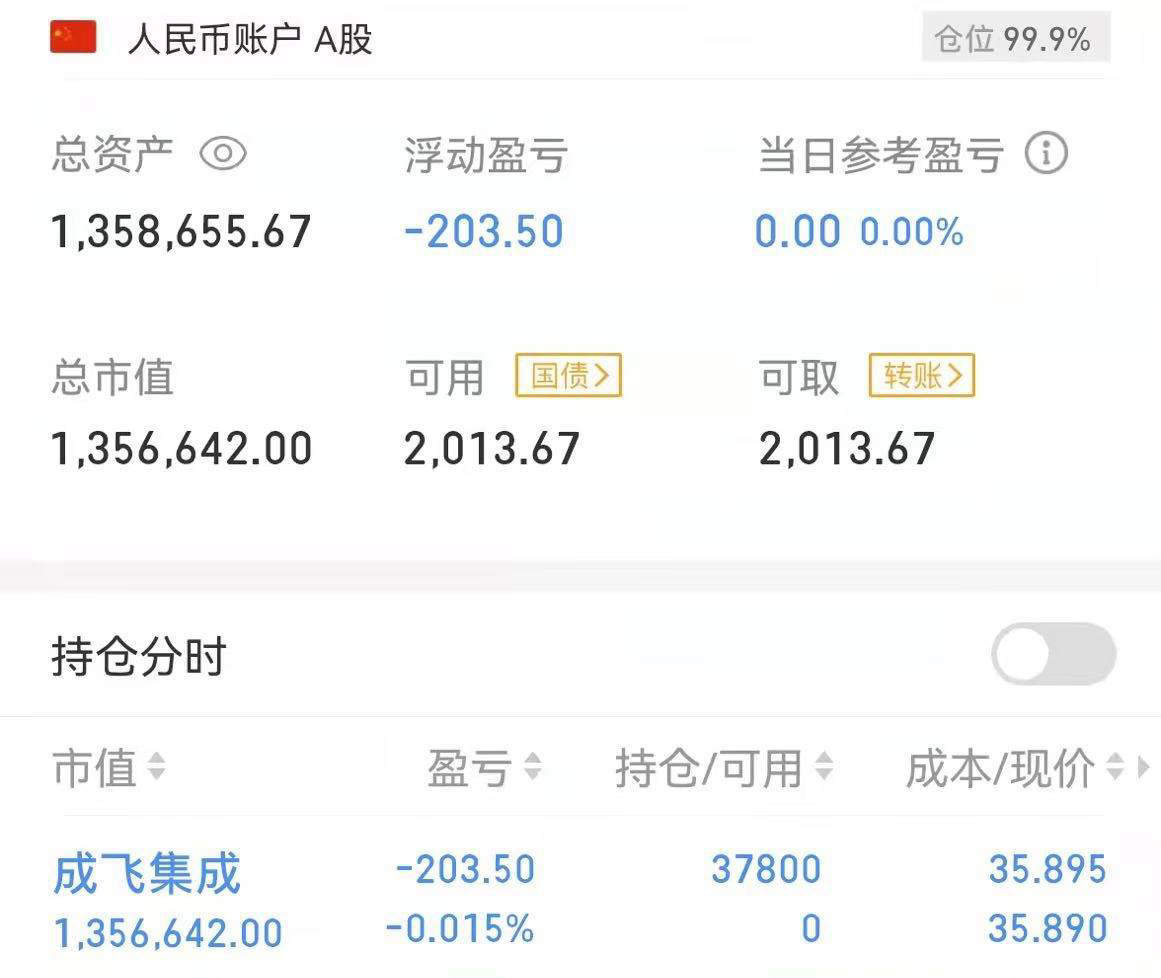Sort by 持仓/可用 column arrows
Image resolution: width=1161 pixels, height=978 pixels.
click(824, 767)
